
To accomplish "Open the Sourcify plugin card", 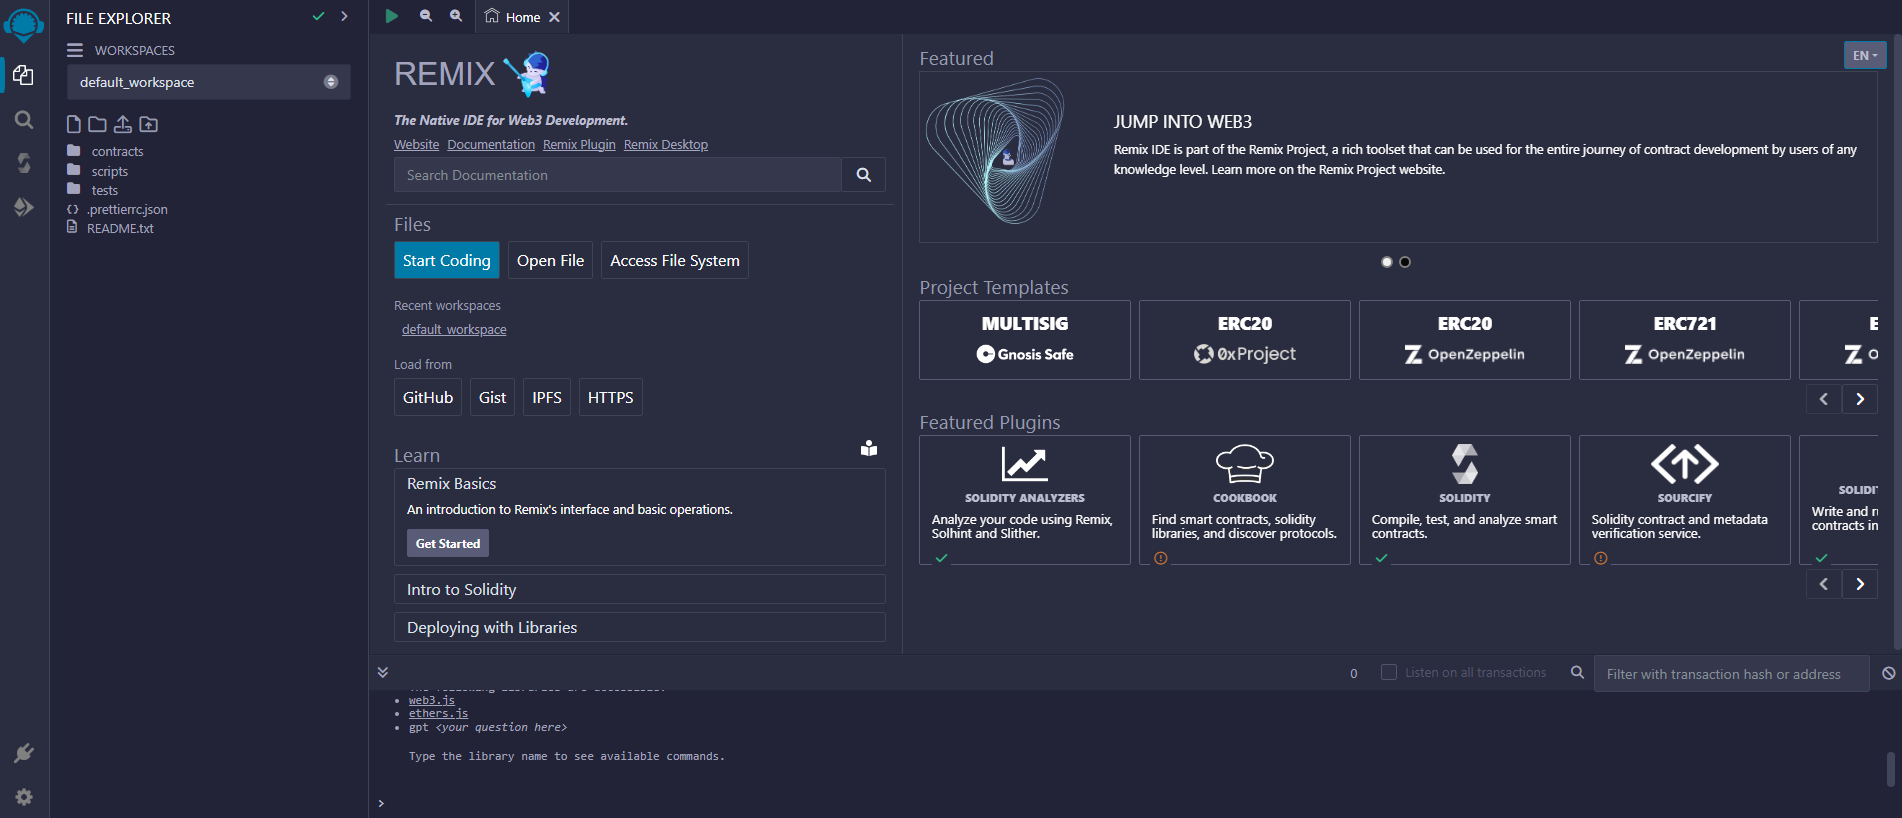I will [1685, 500].
